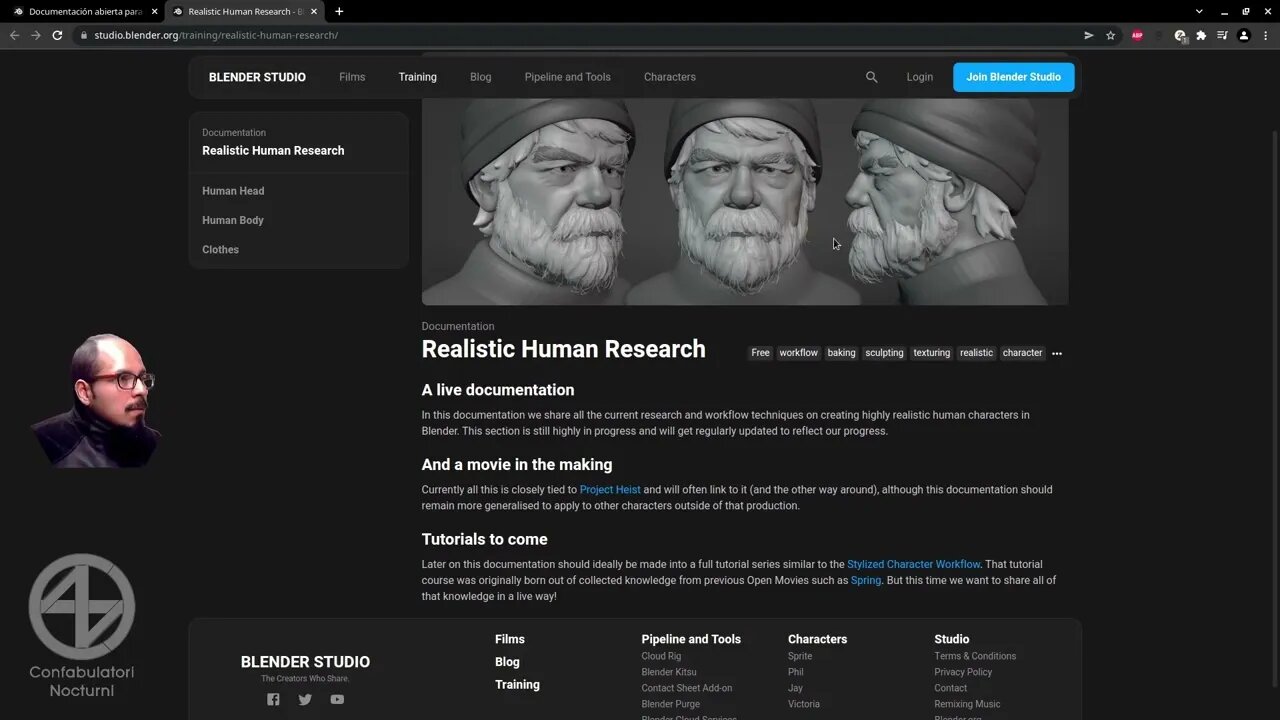
Task: Open Human Body in sidebar
Action: 233,220
